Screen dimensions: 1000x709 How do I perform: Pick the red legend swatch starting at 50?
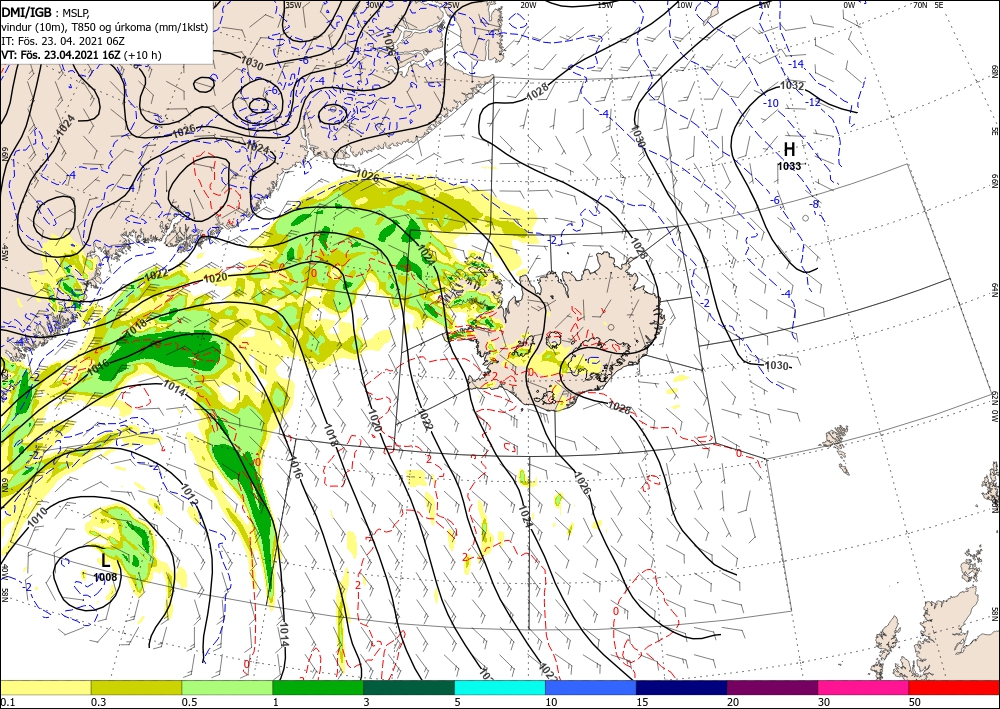[x=954, y=687]
